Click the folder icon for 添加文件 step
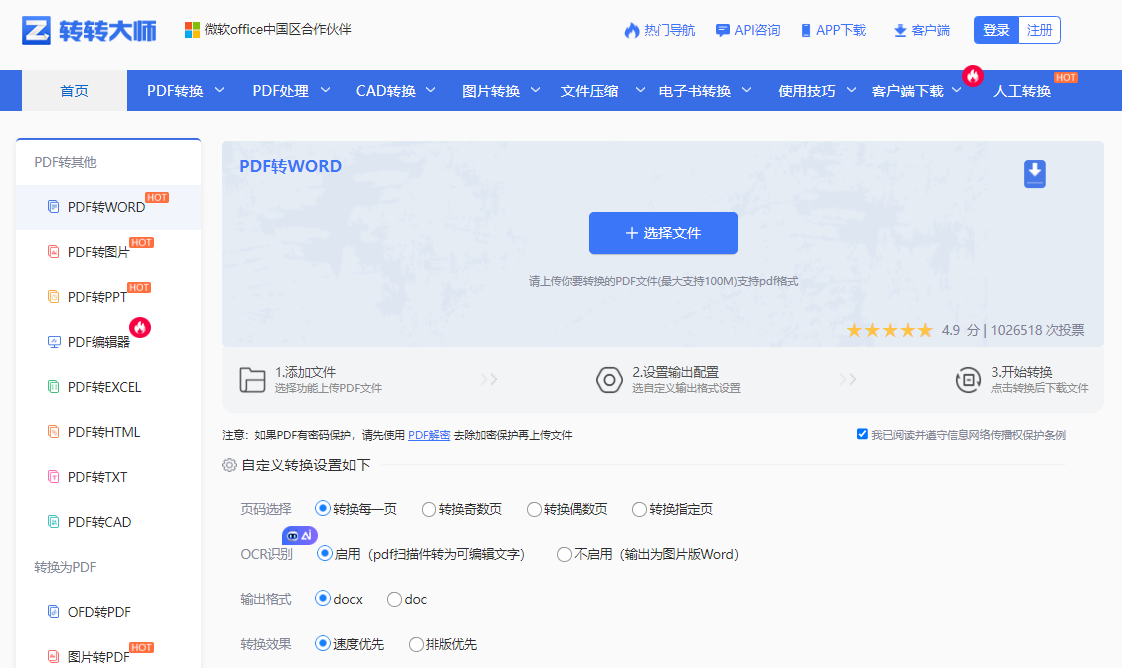Image resolution: width=1122 pixels, height=668 pixels. [x=253, y=379]
